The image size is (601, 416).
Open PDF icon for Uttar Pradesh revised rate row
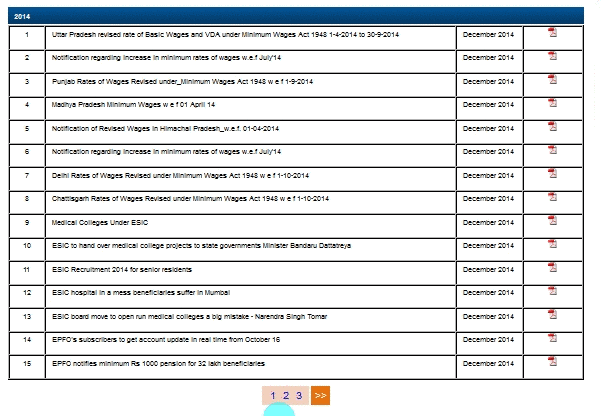point(552,32)
